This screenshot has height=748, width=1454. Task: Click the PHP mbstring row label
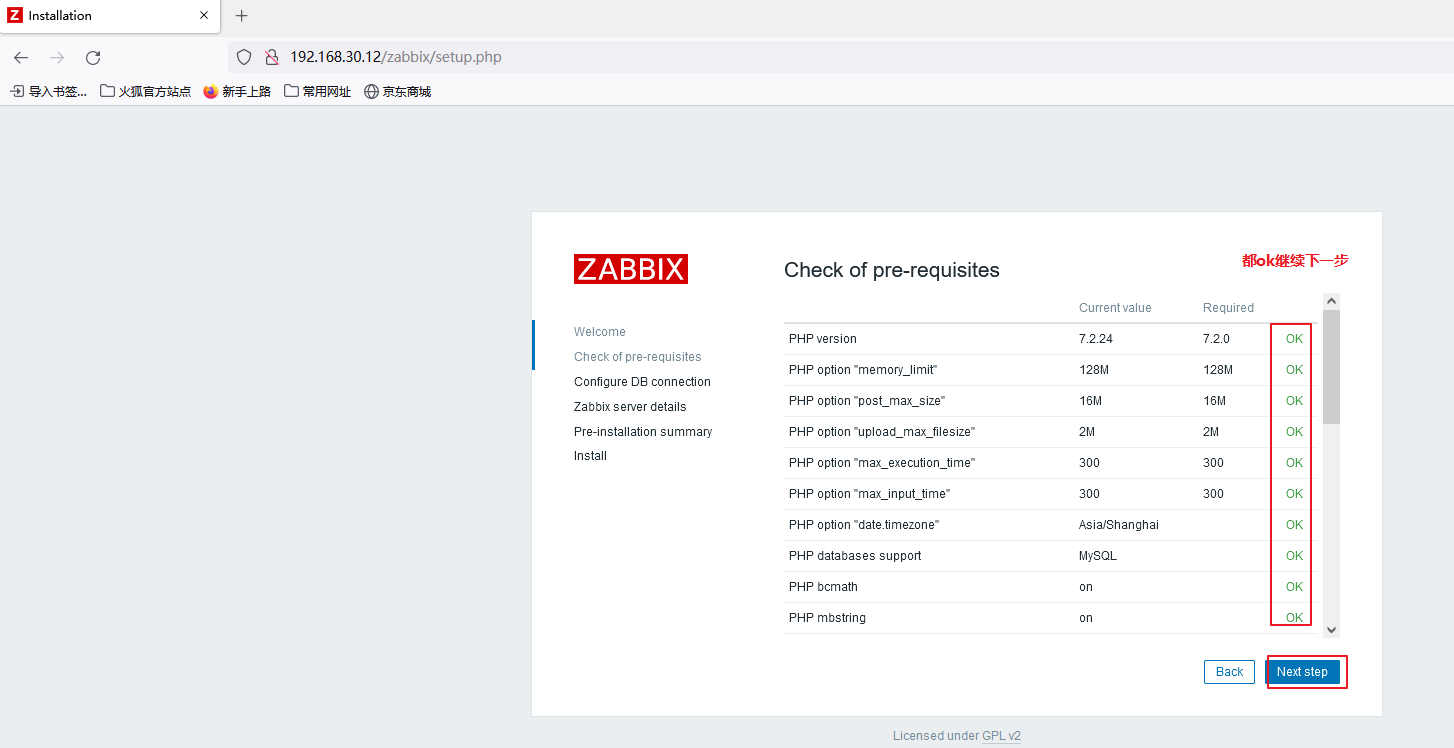827,618
